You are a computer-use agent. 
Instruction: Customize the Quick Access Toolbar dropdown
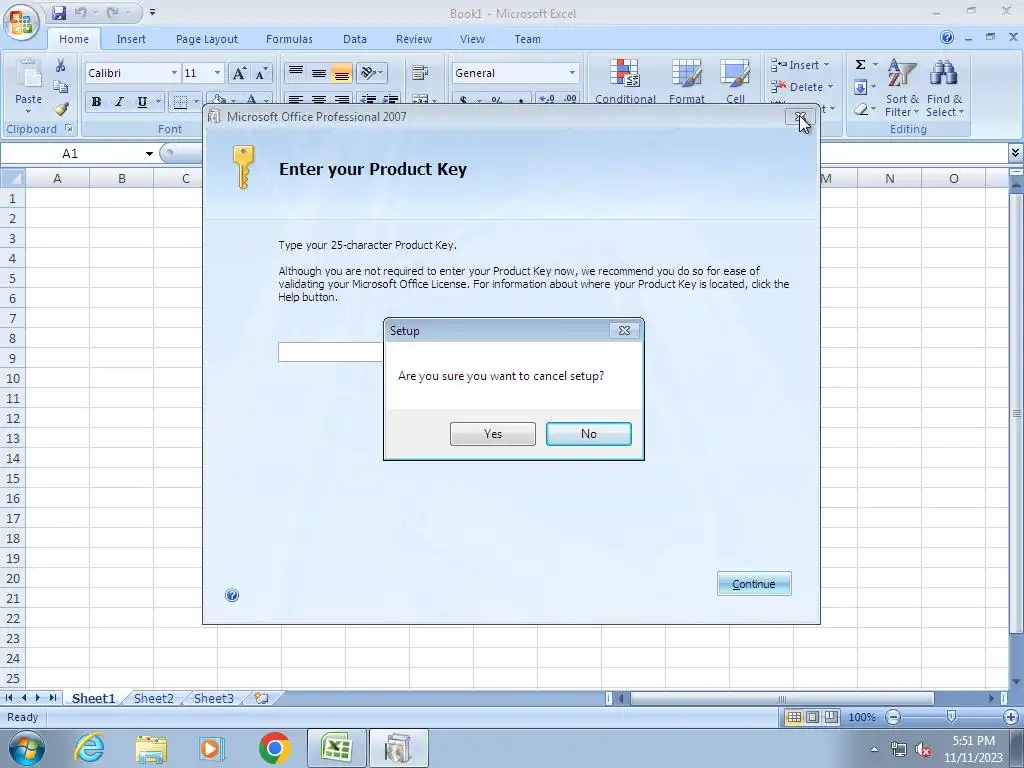(x=152, y=12)
